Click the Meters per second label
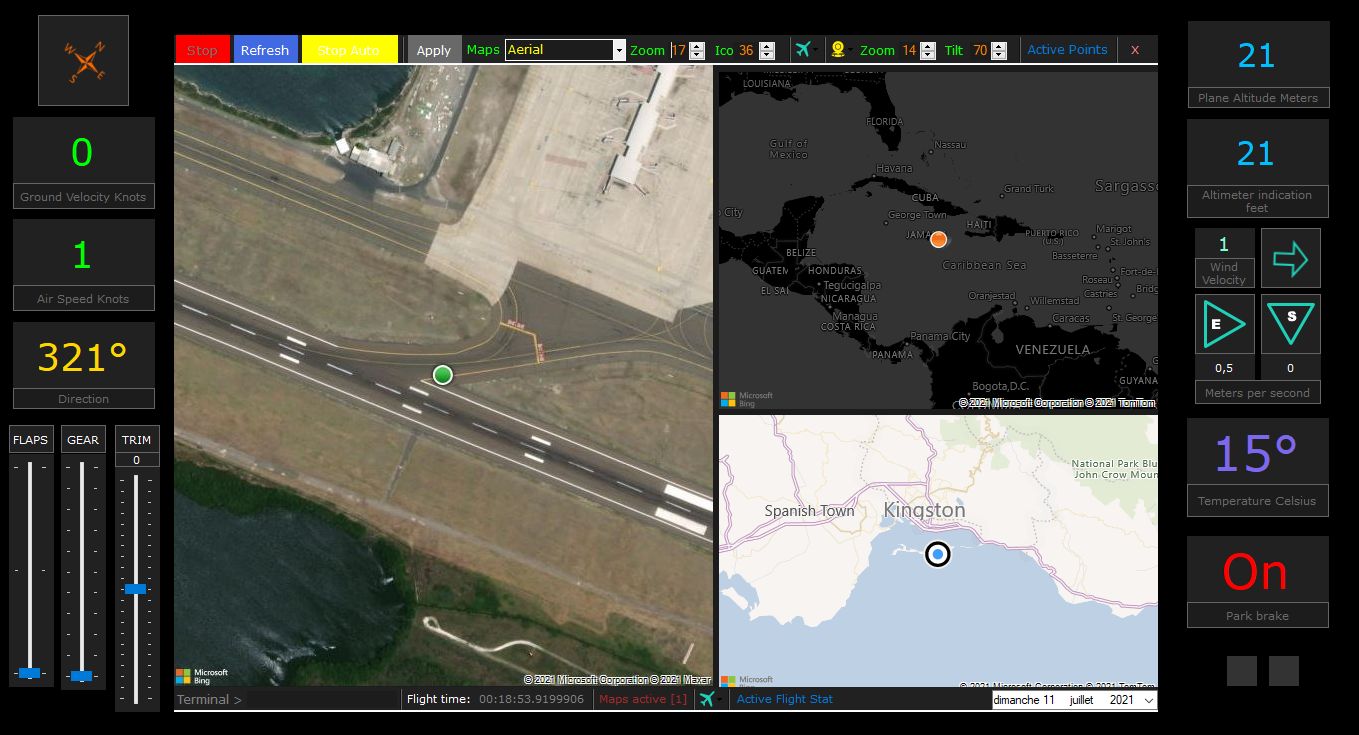Viewport: 1359px width, 735px height. [x=1257, y=393]
